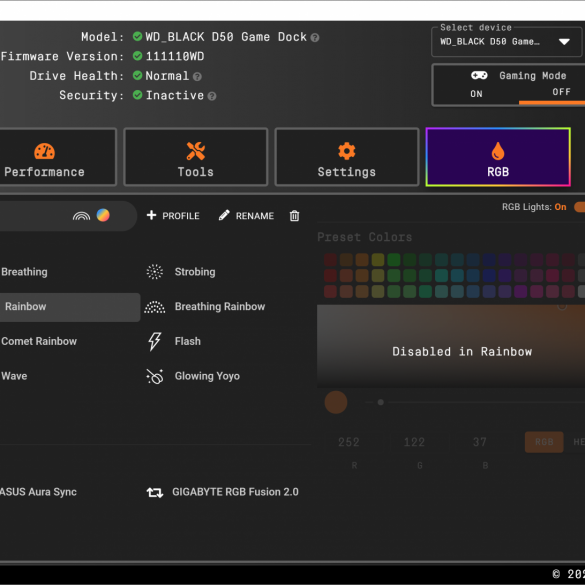
Task: Select the RGB tab
Action: 498,157
